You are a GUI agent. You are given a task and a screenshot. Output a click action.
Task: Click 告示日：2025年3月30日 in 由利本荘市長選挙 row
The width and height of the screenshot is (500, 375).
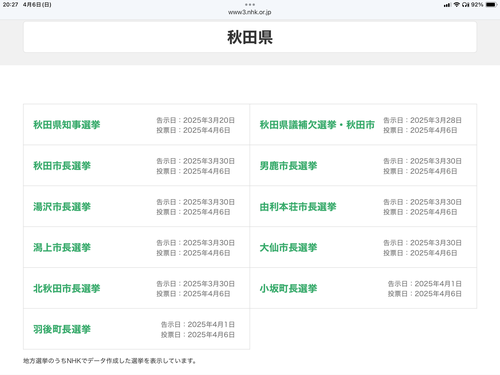422,202
